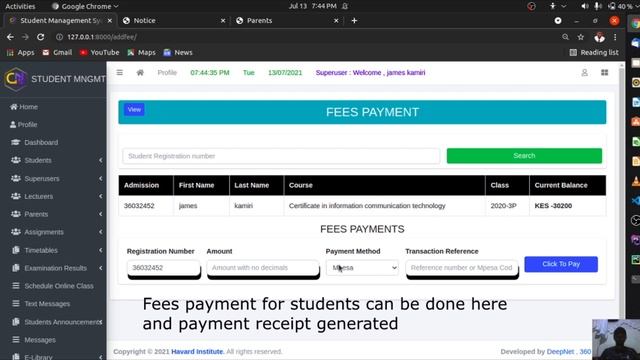
Task: Expand the Lecturers submenu chevron
Action: point(100,196)
